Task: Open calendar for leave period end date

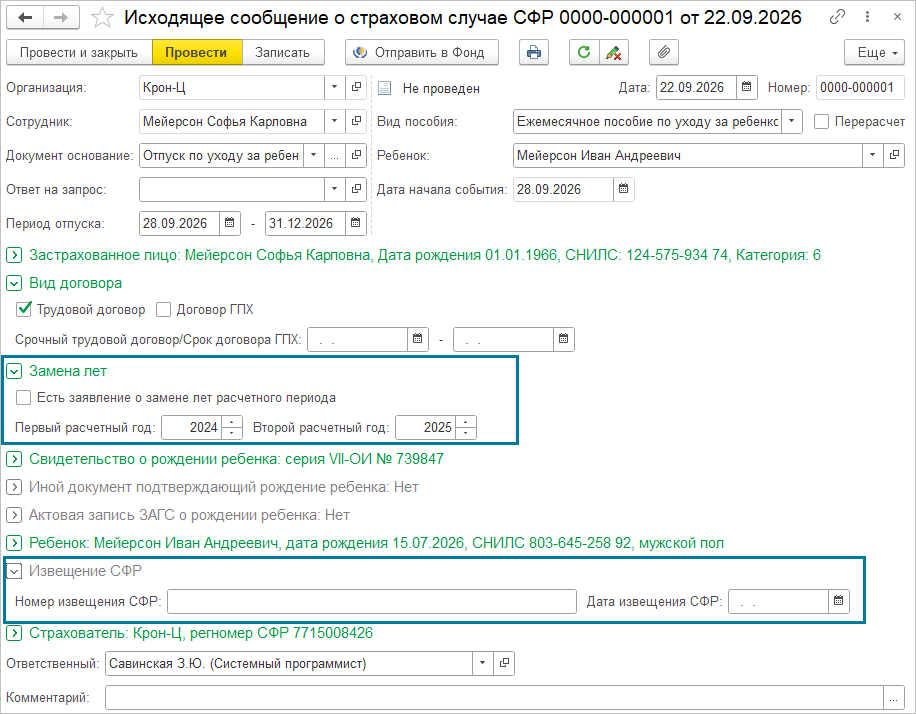Action: (x=356, y=223)
